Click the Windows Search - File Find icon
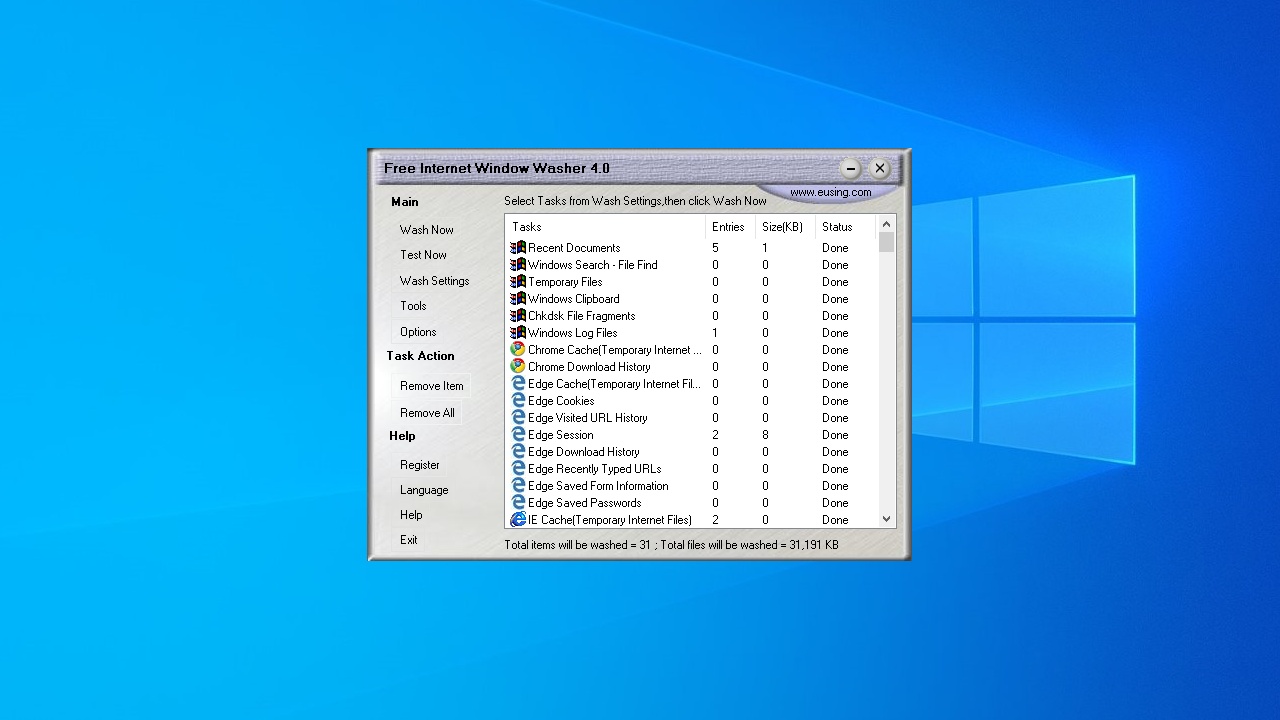The width and height of the screenshot is (1280, 720). pos(518,265)
